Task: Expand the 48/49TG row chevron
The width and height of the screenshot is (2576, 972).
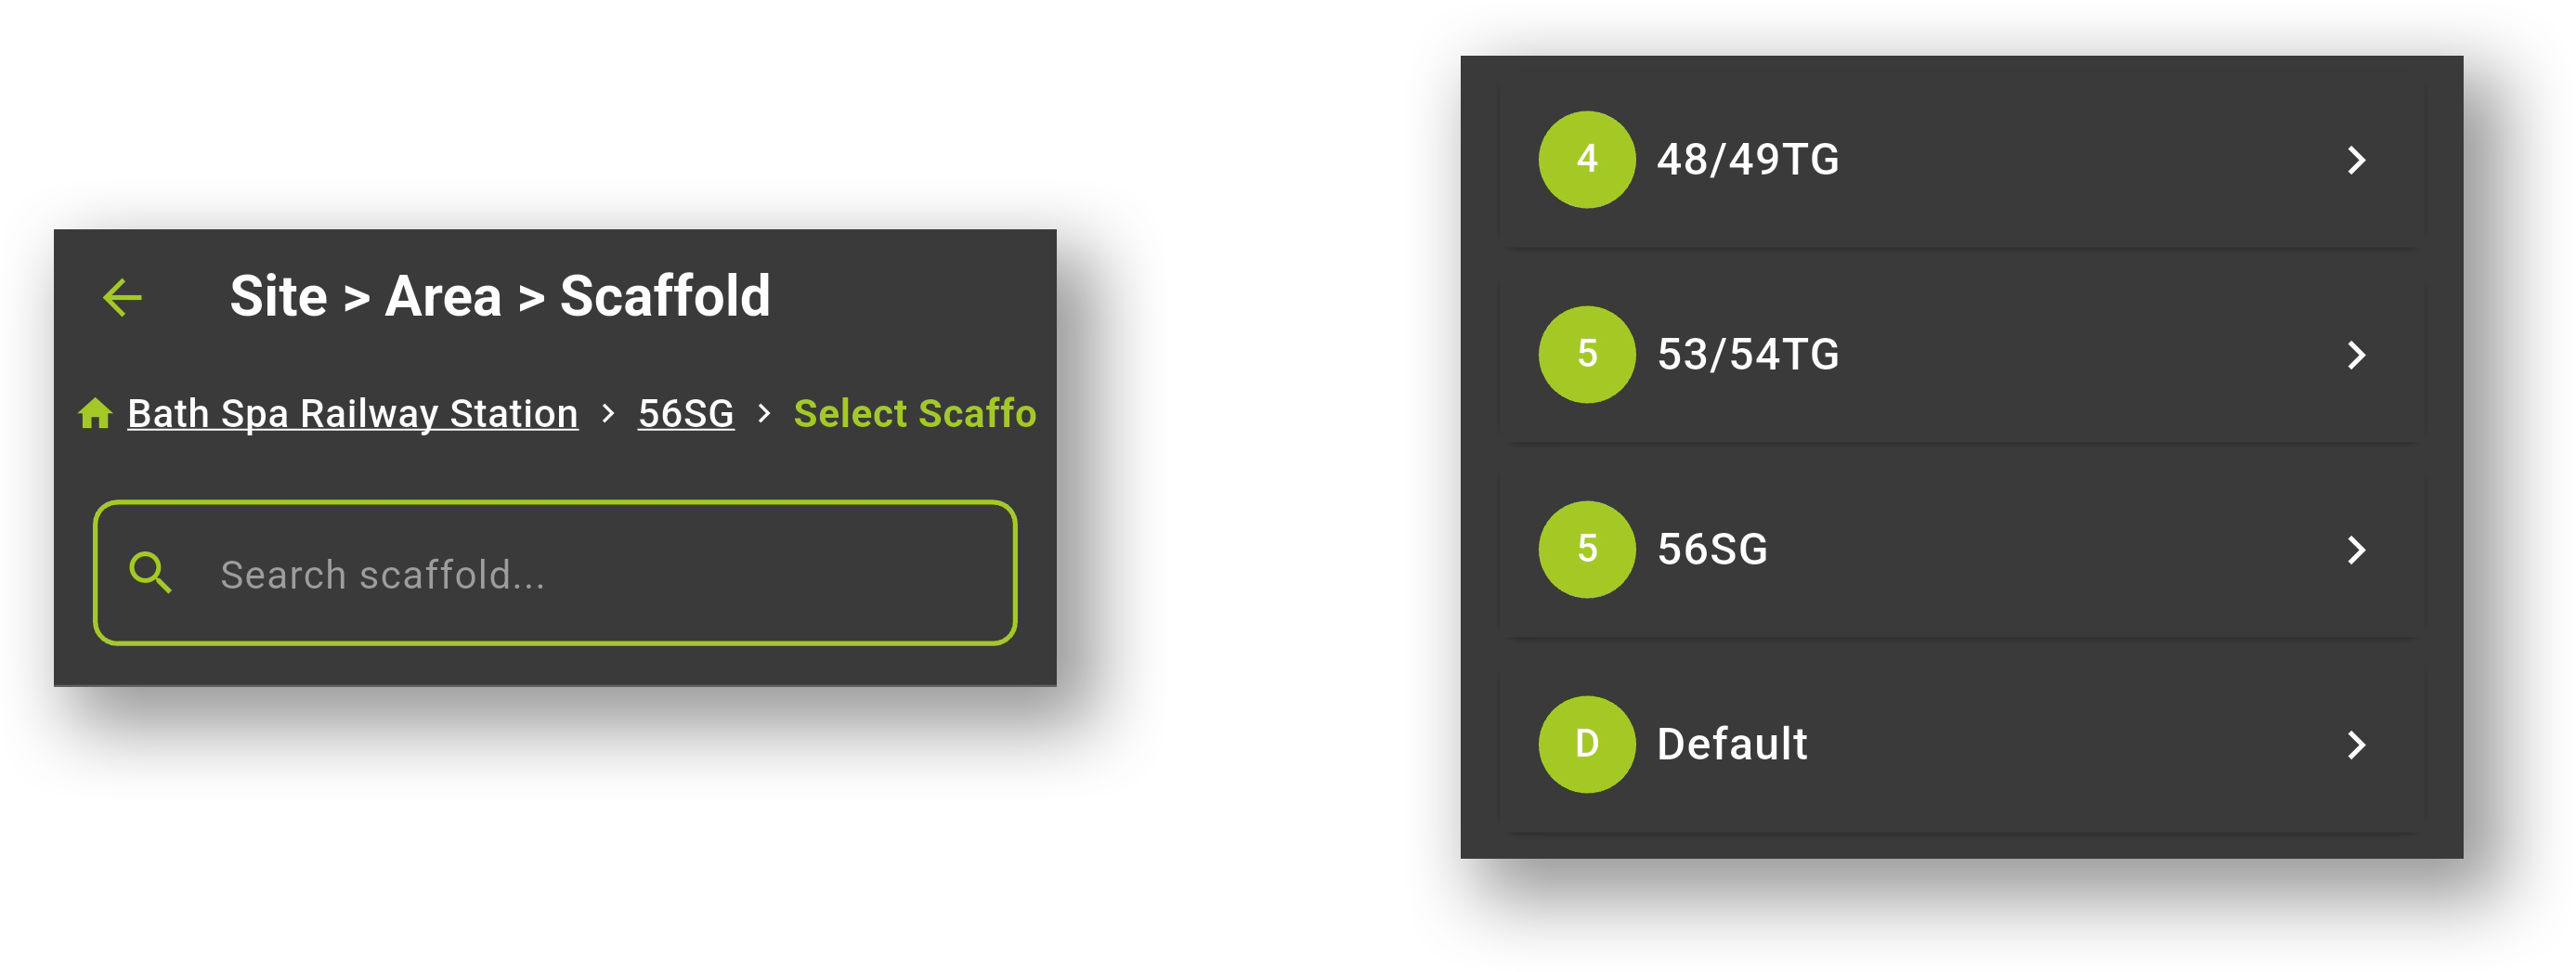Action: tap(2356, 160)
